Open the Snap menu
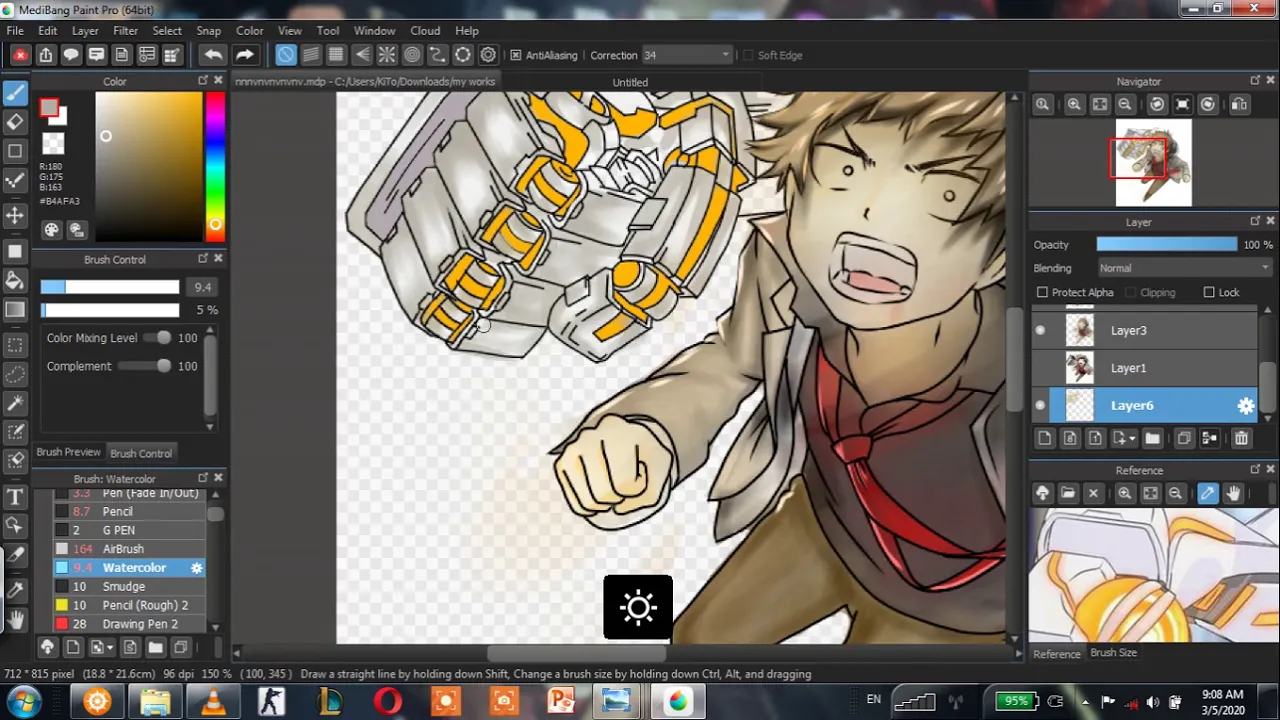The width and height of the screenshot is (1280, 720). (x=208, y=31)
